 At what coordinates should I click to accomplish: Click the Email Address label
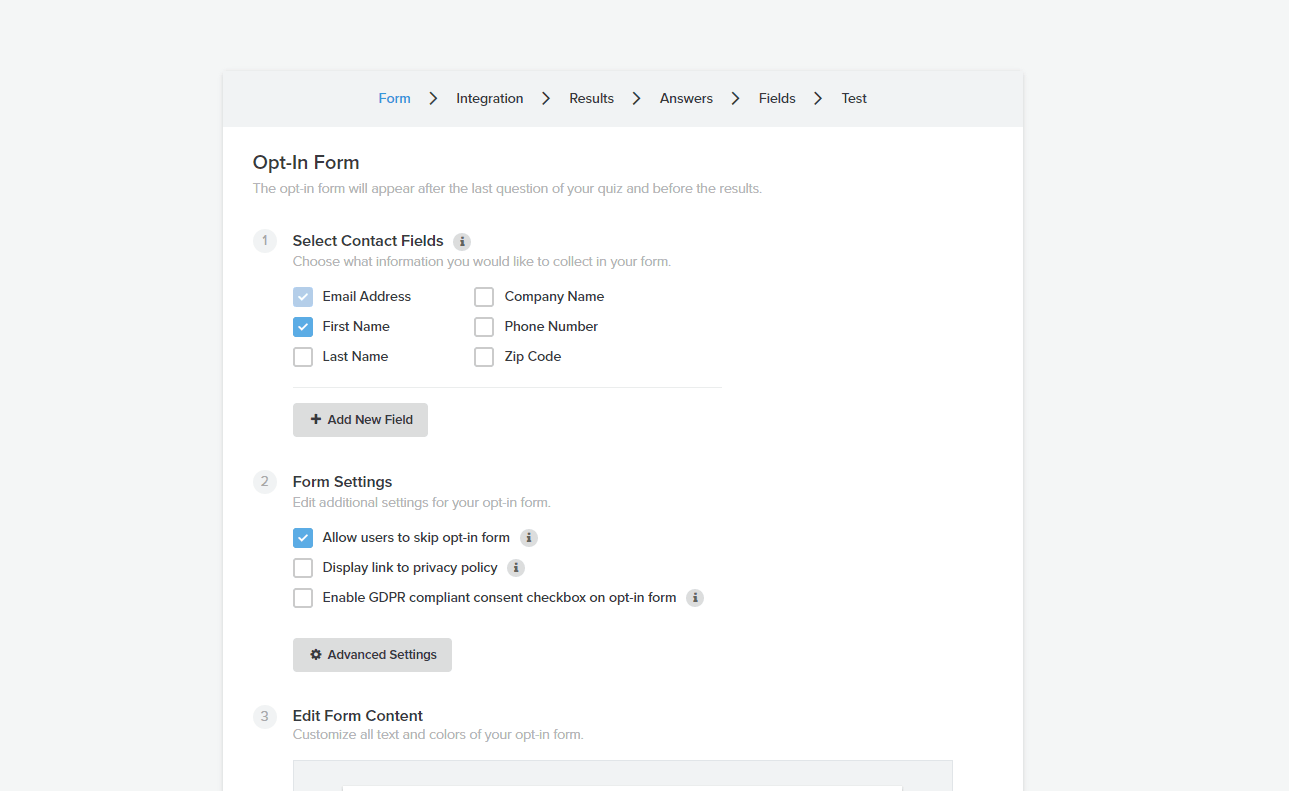pyautogui.click(x=367, y=297)
